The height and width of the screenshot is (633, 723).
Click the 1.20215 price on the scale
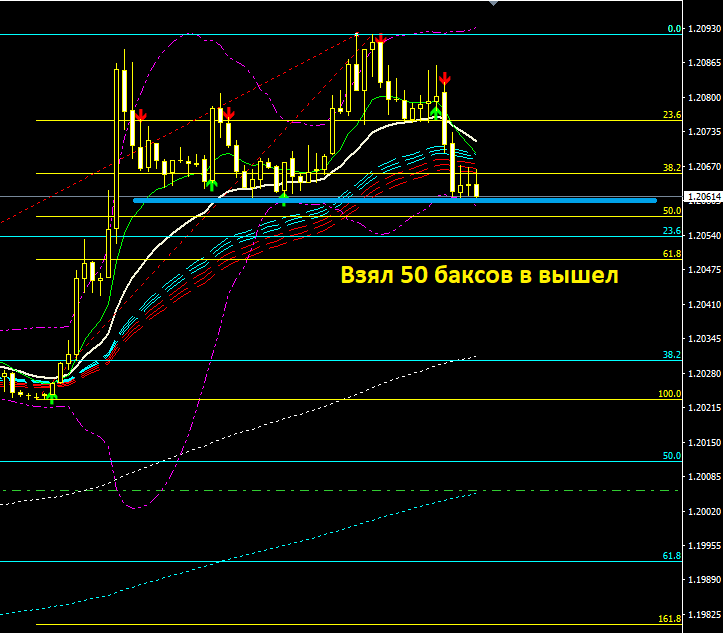coord(704,408)
